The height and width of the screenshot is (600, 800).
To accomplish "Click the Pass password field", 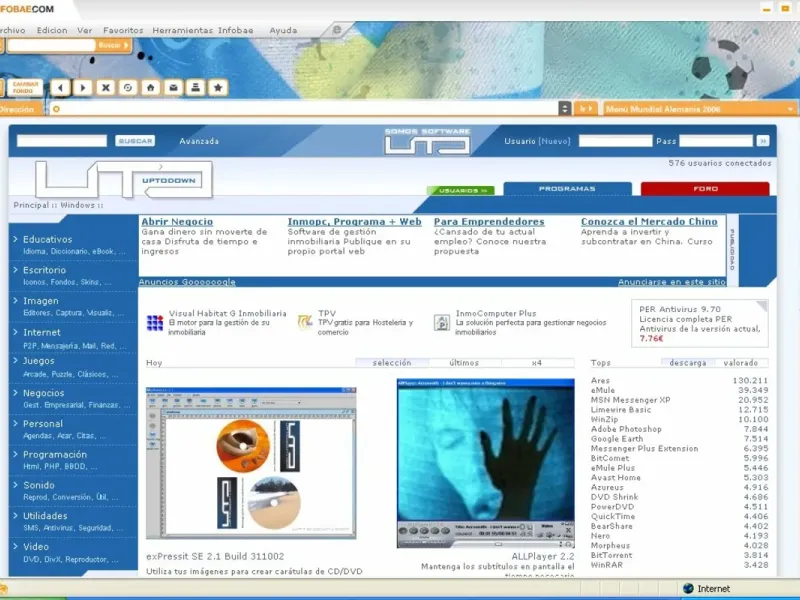I will (716, 141).
